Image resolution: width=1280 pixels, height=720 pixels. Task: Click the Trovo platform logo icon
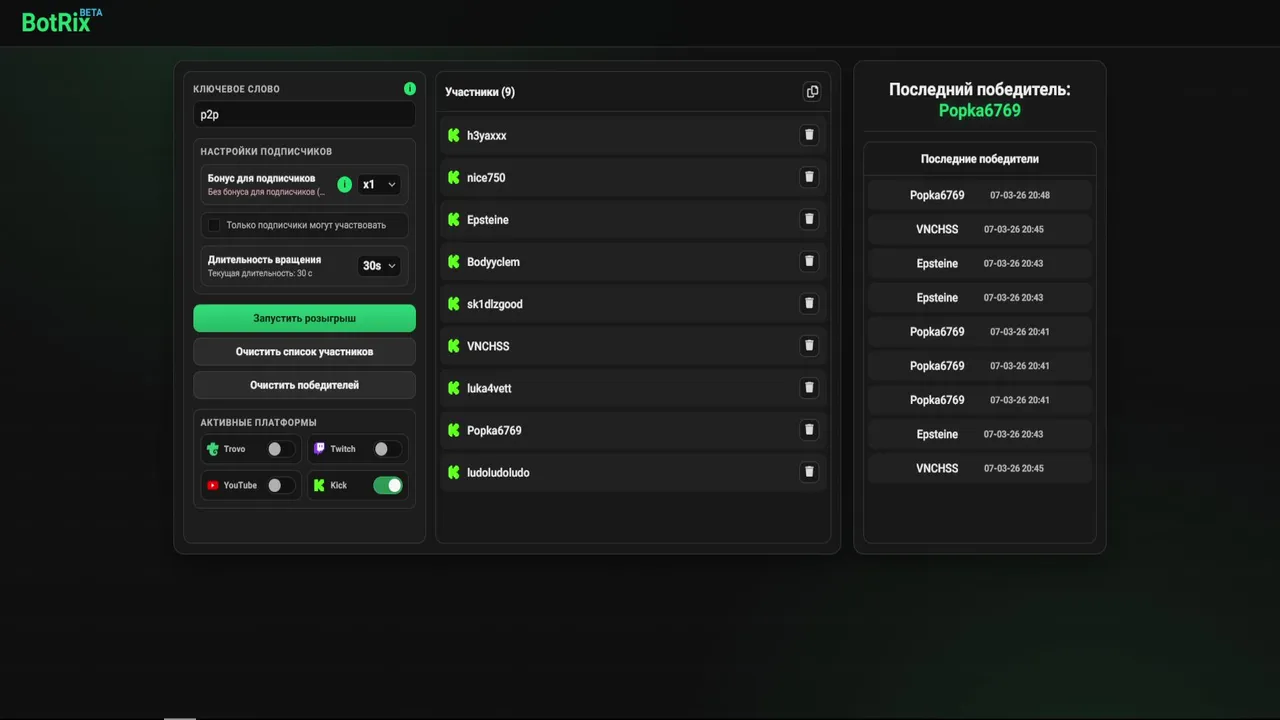[212, 449]
